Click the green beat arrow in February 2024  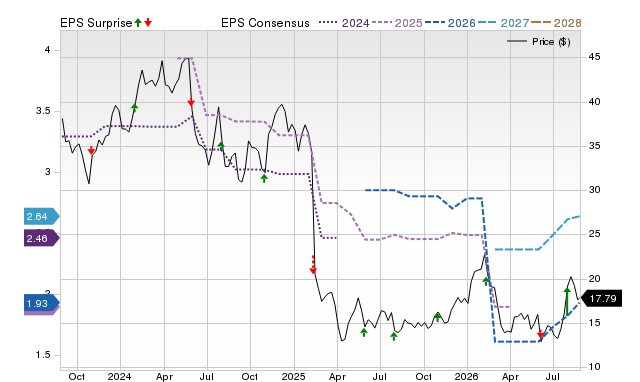(x=135, y=107)
